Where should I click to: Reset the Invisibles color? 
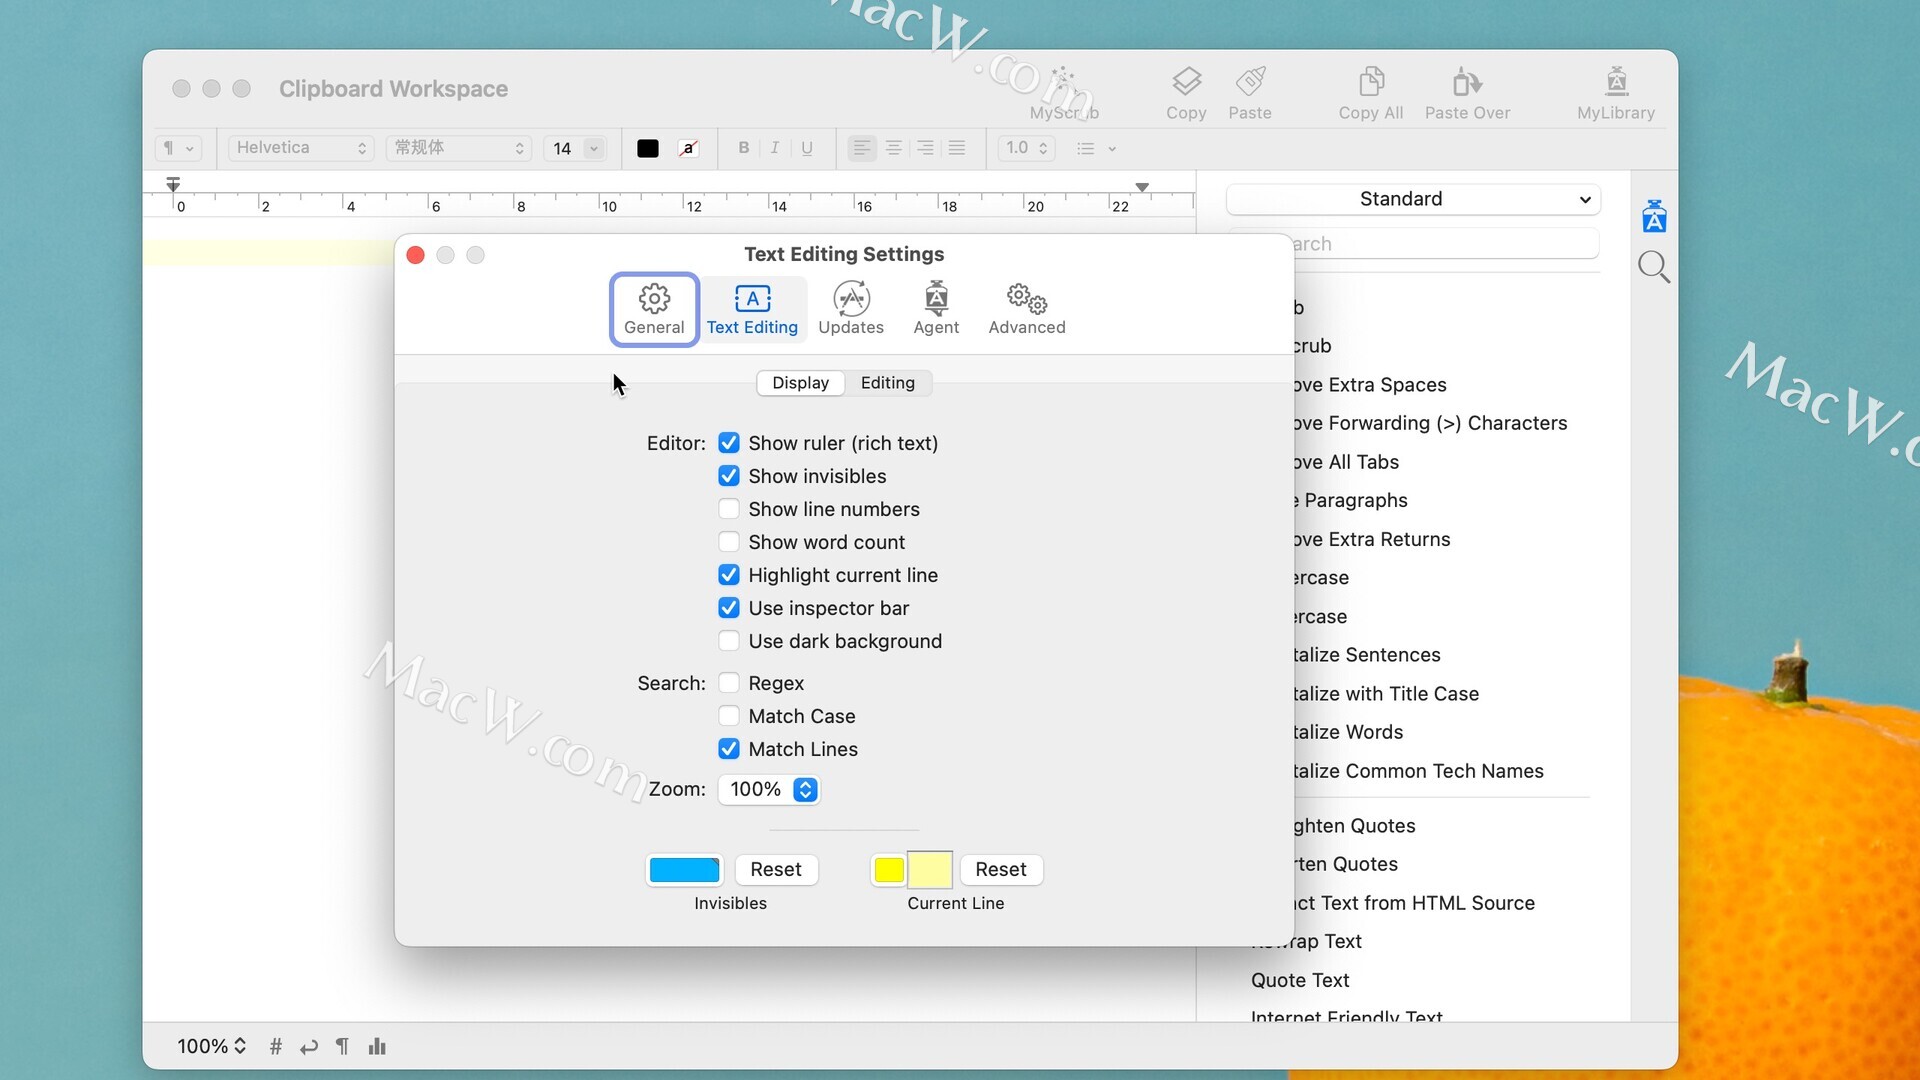click(x=776, y=869)
